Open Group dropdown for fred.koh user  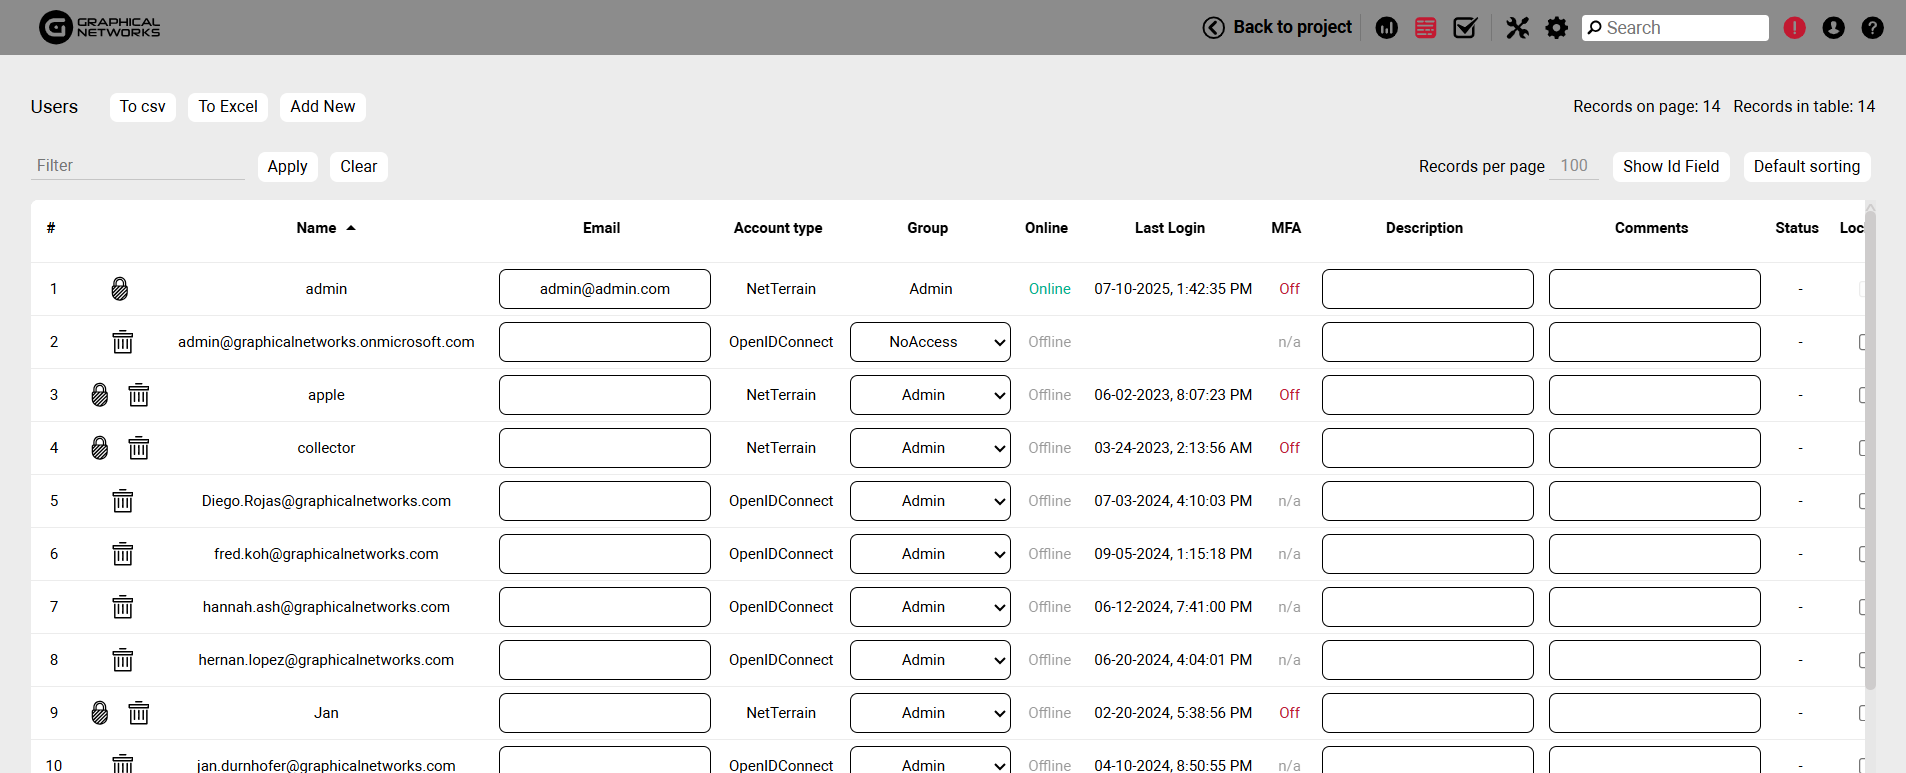coord(930,554)
